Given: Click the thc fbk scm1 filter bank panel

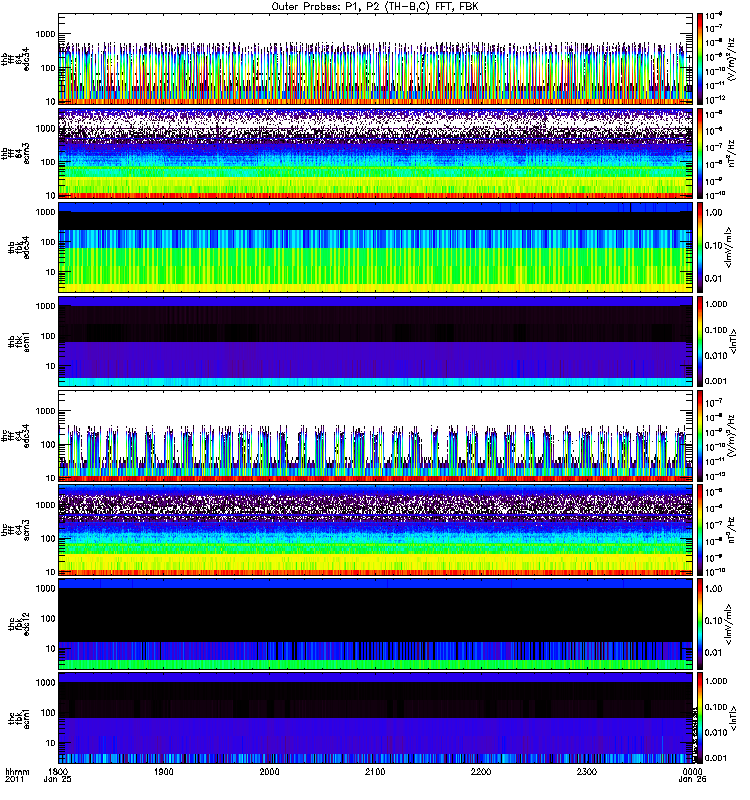Looking at the screenshot, I should click(x=376, y=718).
